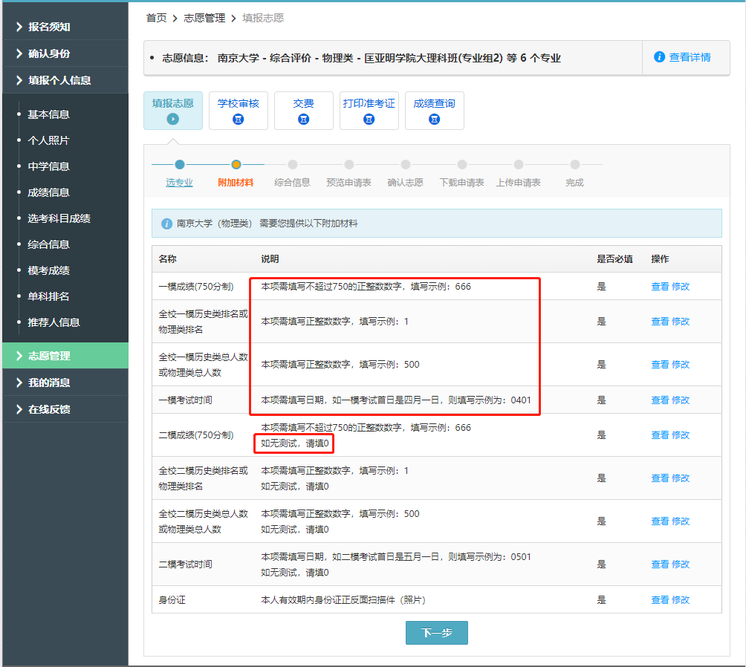Viewport: 746px width, 667px height.
Task: Expand the 确认身份 sidebar section
Action: [64, 53]
